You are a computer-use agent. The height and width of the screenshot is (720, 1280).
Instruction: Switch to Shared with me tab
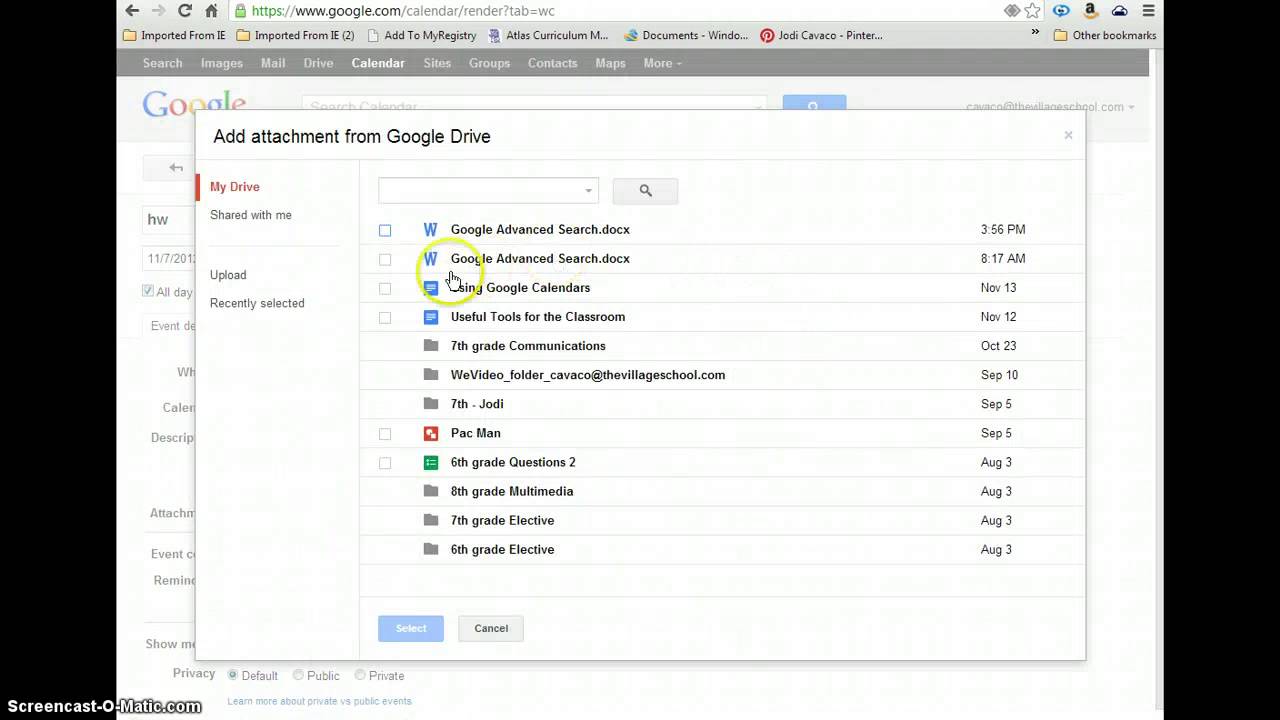tap(251, 215)
